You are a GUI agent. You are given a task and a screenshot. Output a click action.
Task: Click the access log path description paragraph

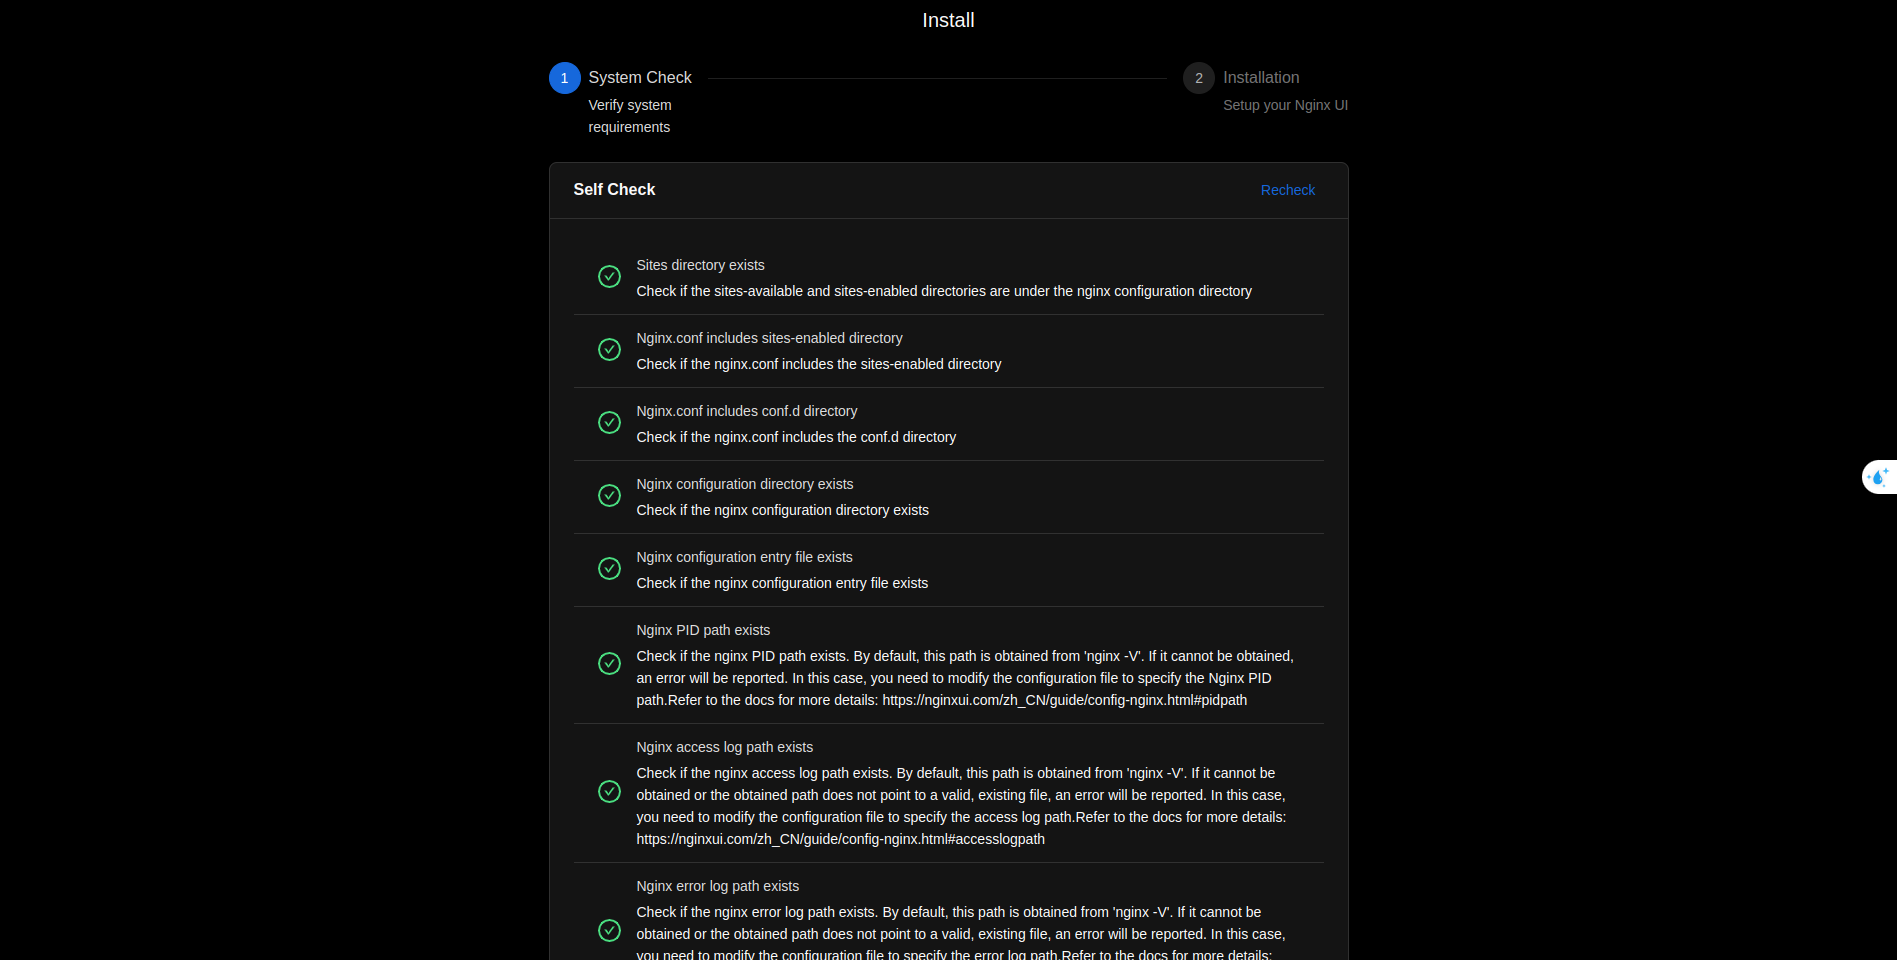[x=961, y=806]
